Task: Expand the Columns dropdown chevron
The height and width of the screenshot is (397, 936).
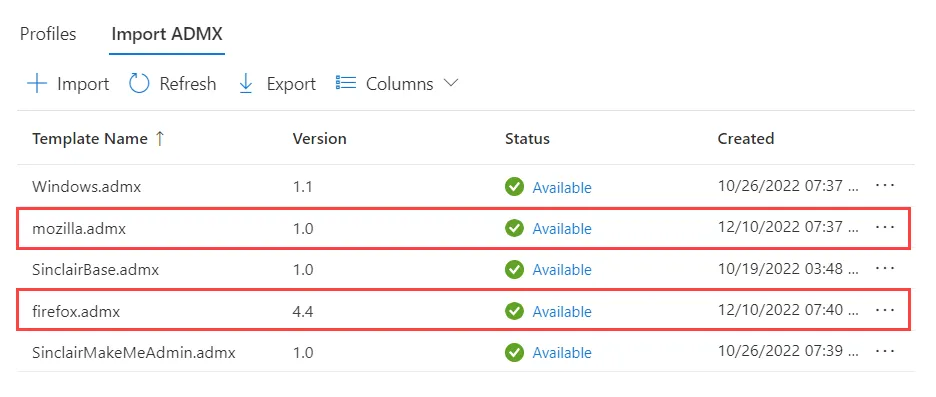Action: [451, 83]
